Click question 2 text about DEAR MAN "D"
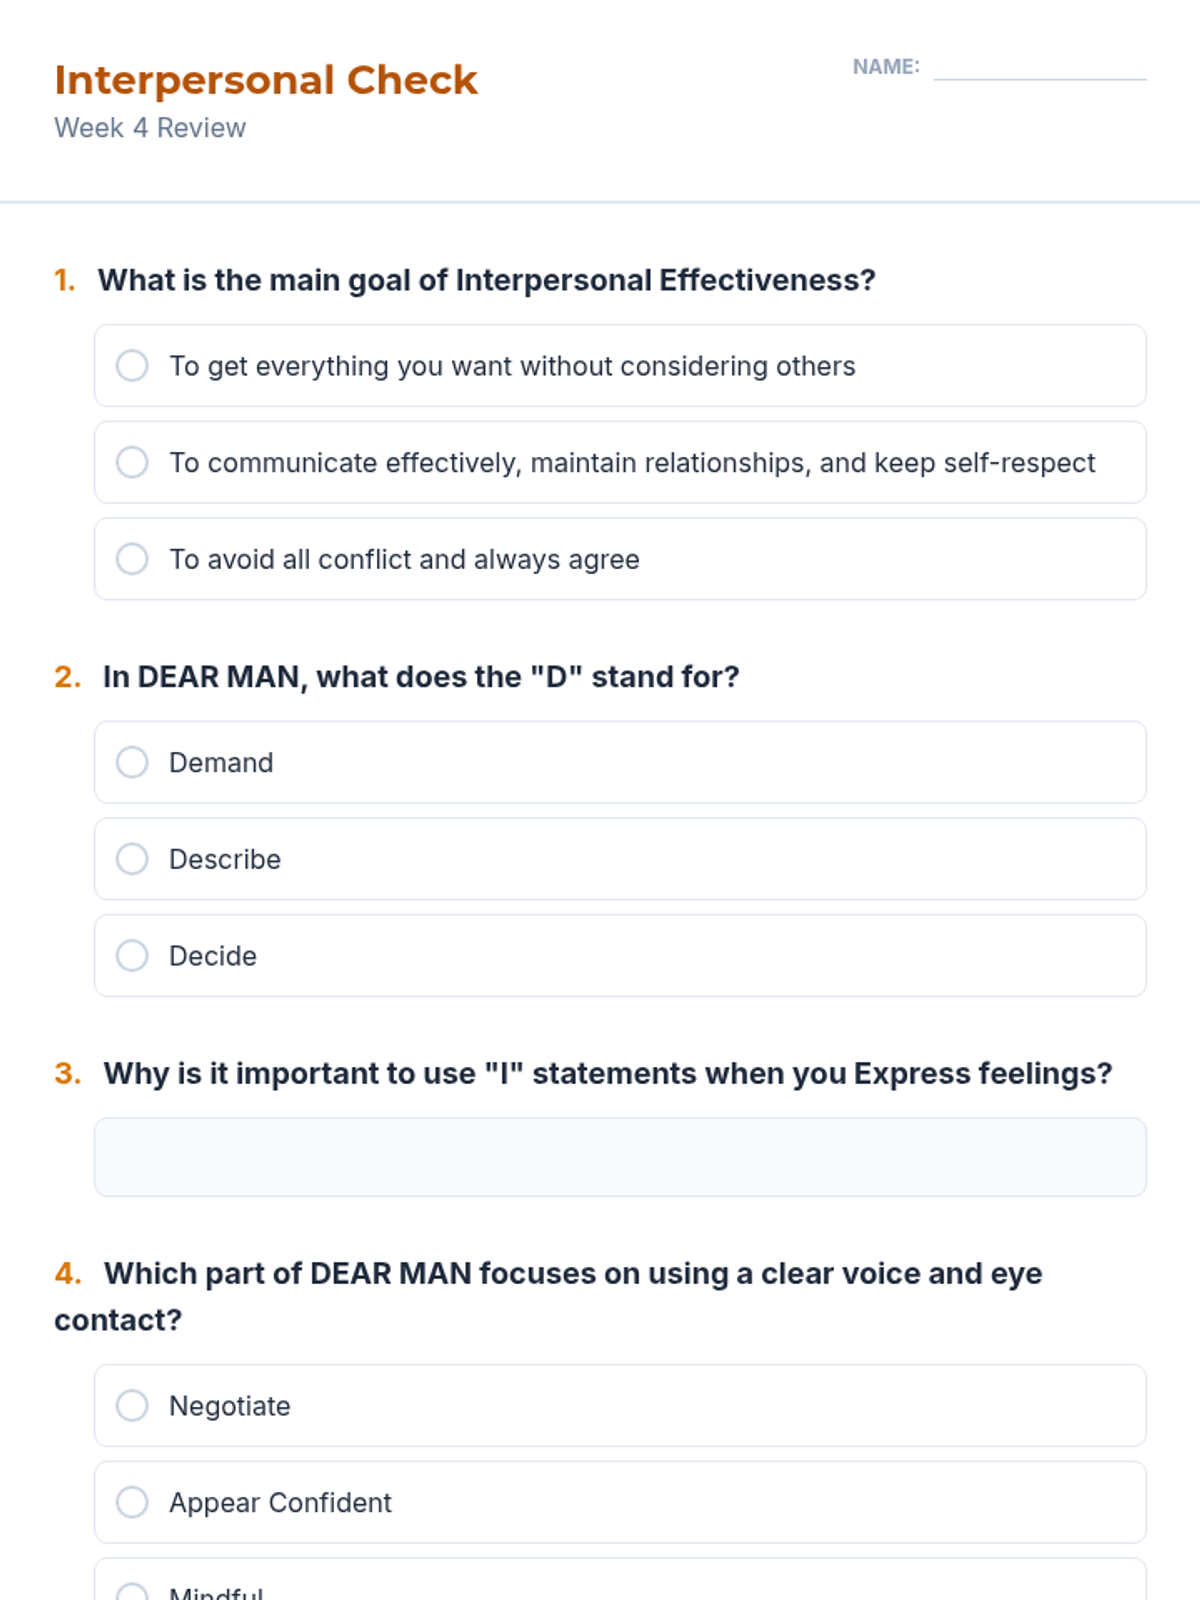The width and height of the screenshot is (1200, 1600). point(421,677)
